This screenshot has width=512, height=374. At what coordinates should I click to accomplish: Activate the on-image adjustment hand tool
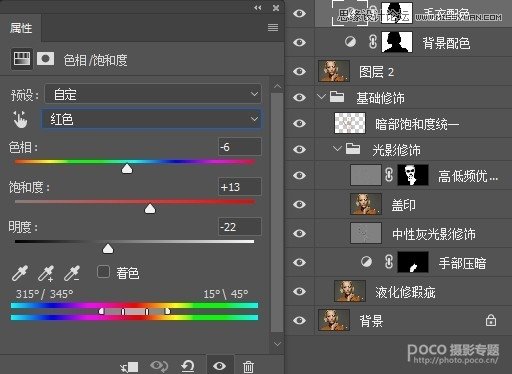[x=20, y=119]
